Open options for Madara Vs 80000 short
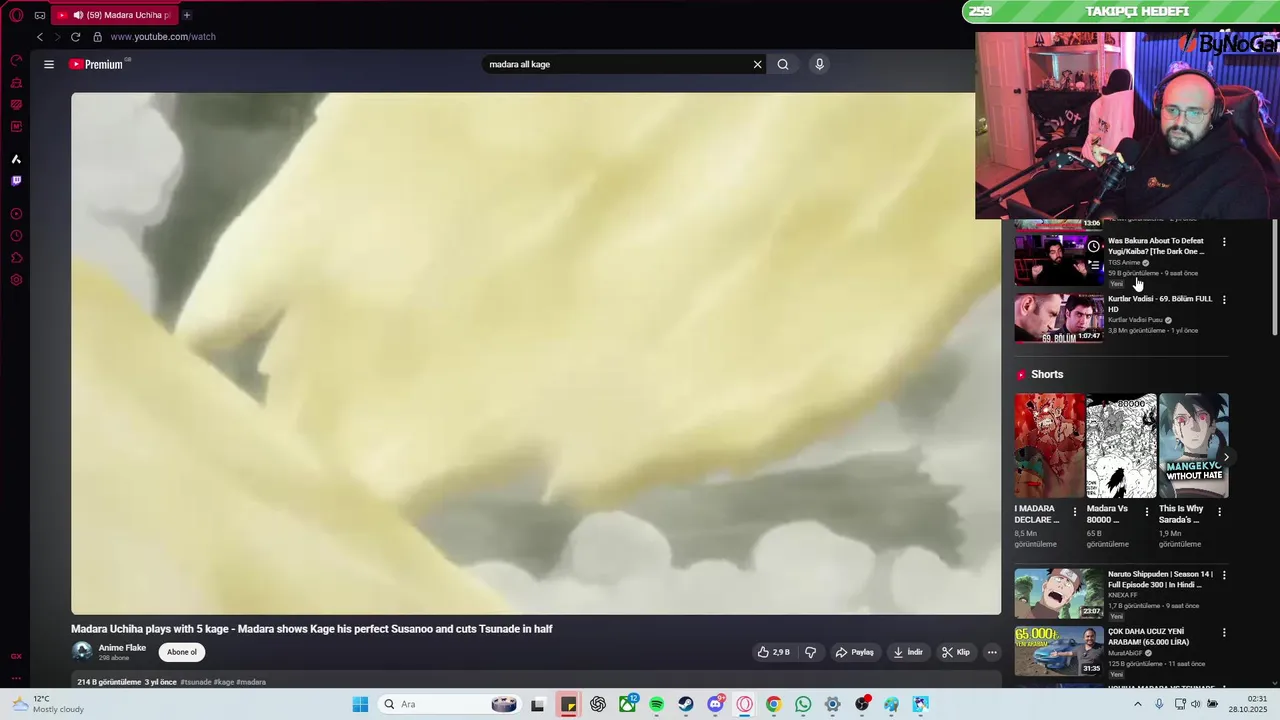1280x720 pixels. 1147,512
